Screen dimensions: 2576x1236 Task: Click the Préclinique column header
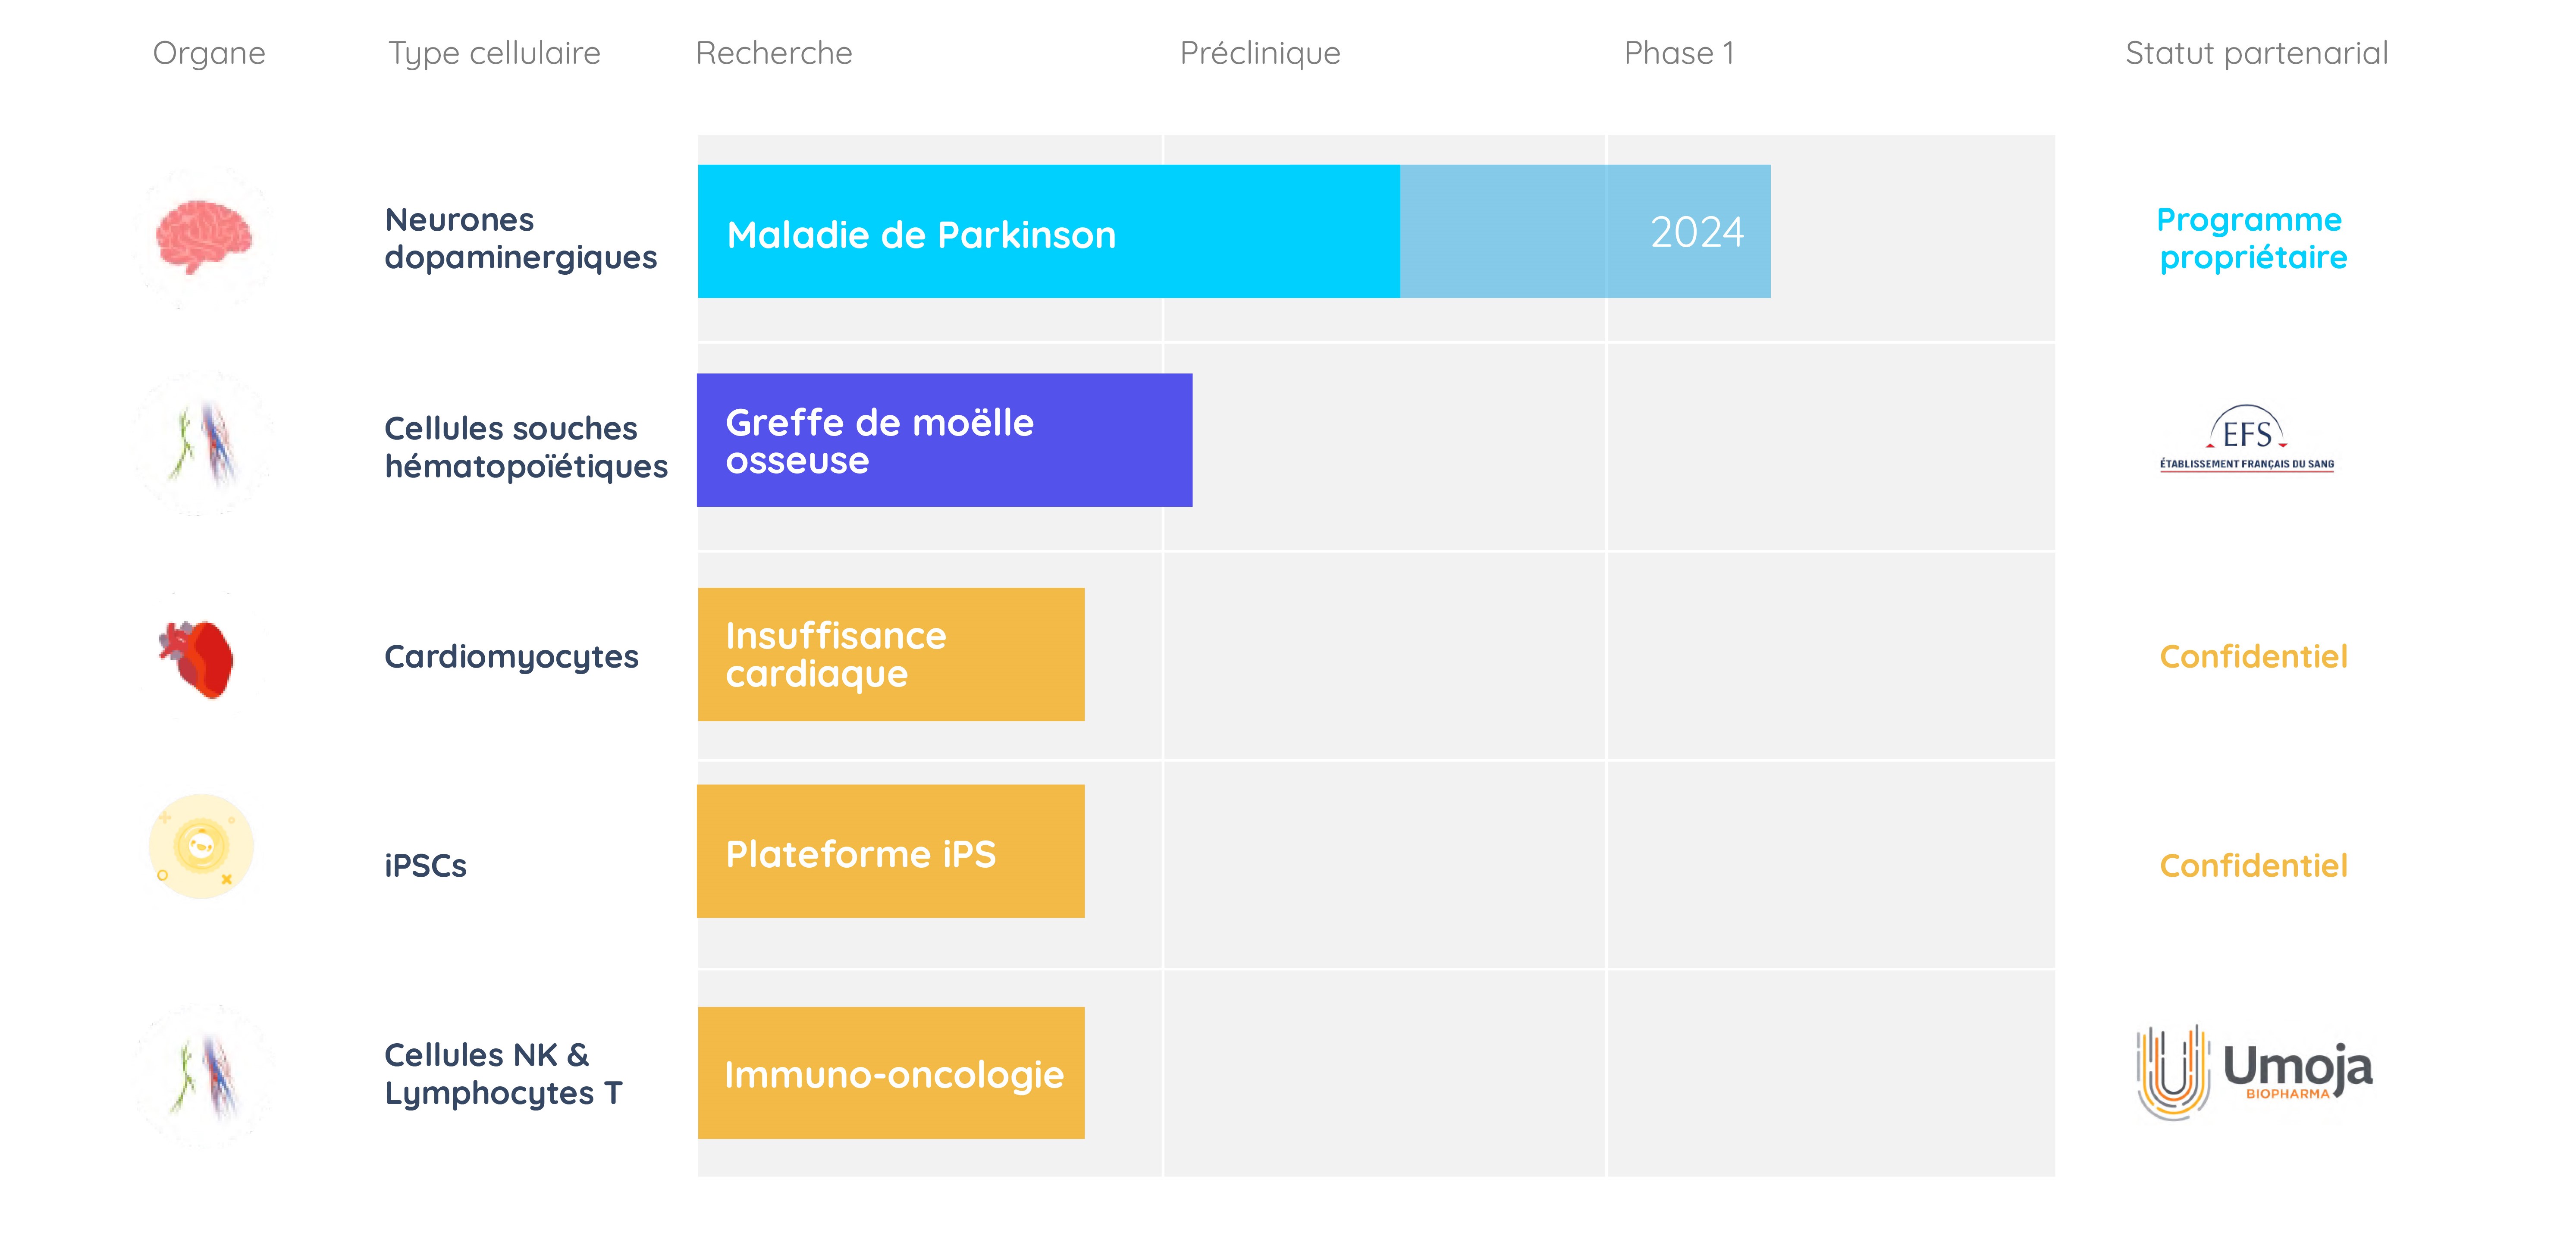click(x=1260, y=53)
